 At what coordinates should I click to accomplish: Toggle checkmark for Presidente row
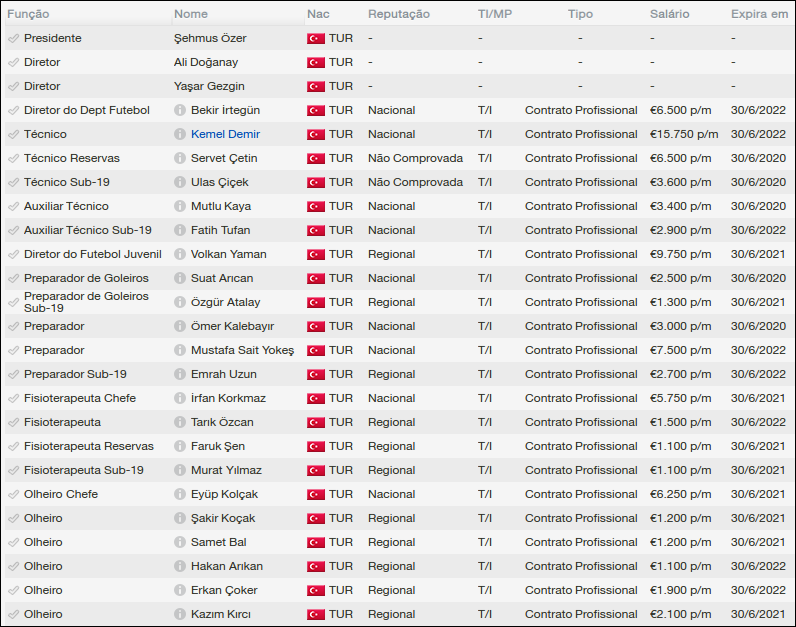point(13,38)
